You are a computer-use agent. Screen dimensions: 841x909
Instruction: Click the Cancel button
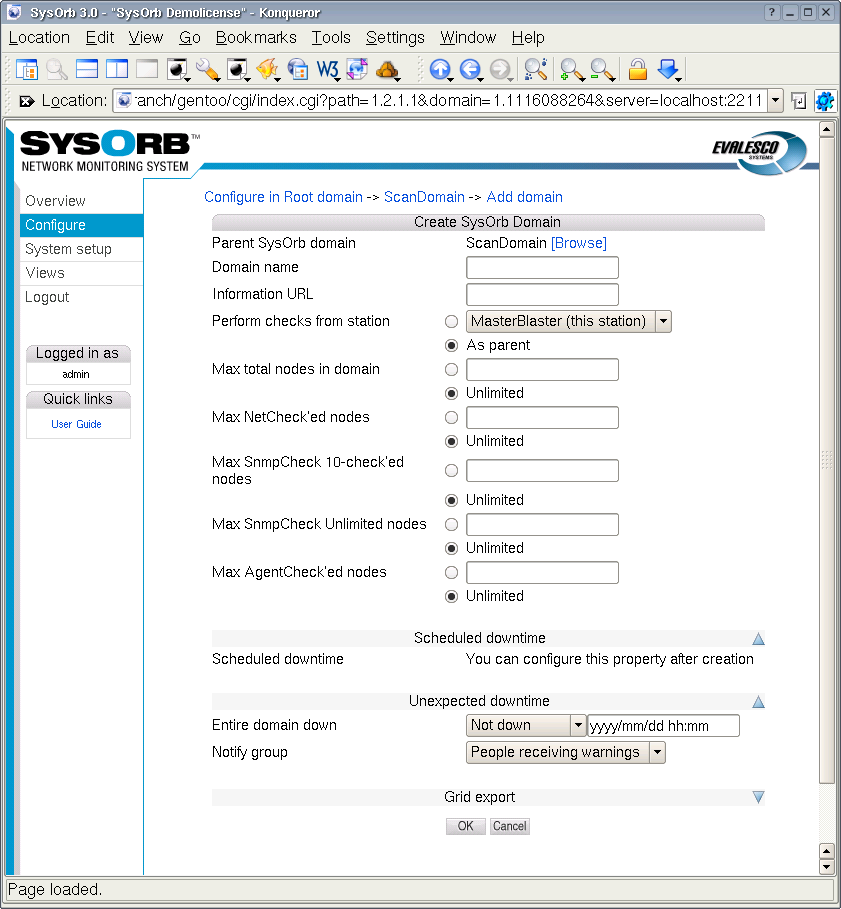509,826
